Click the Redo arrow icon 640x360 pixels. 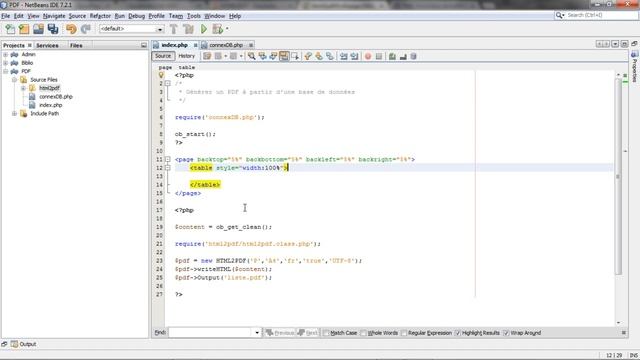tap(86, 29)
